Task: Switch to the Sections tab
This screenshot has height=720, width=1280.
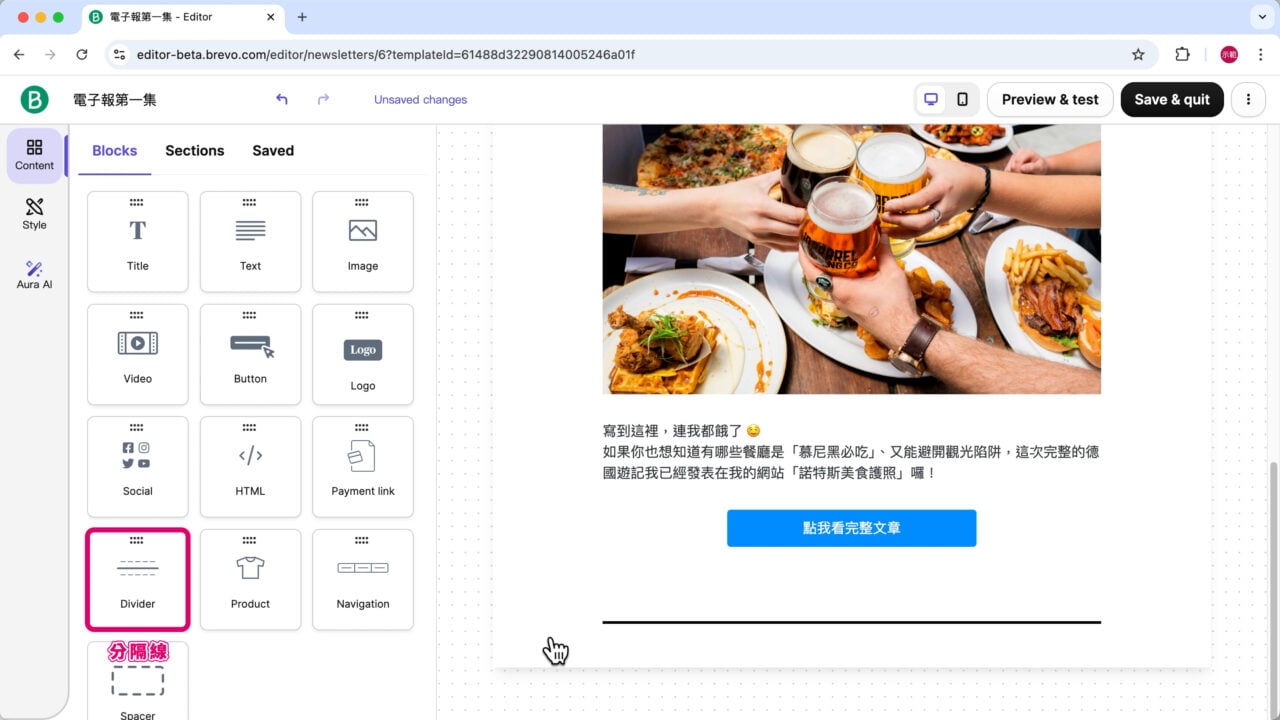Action: coord(194,150)
